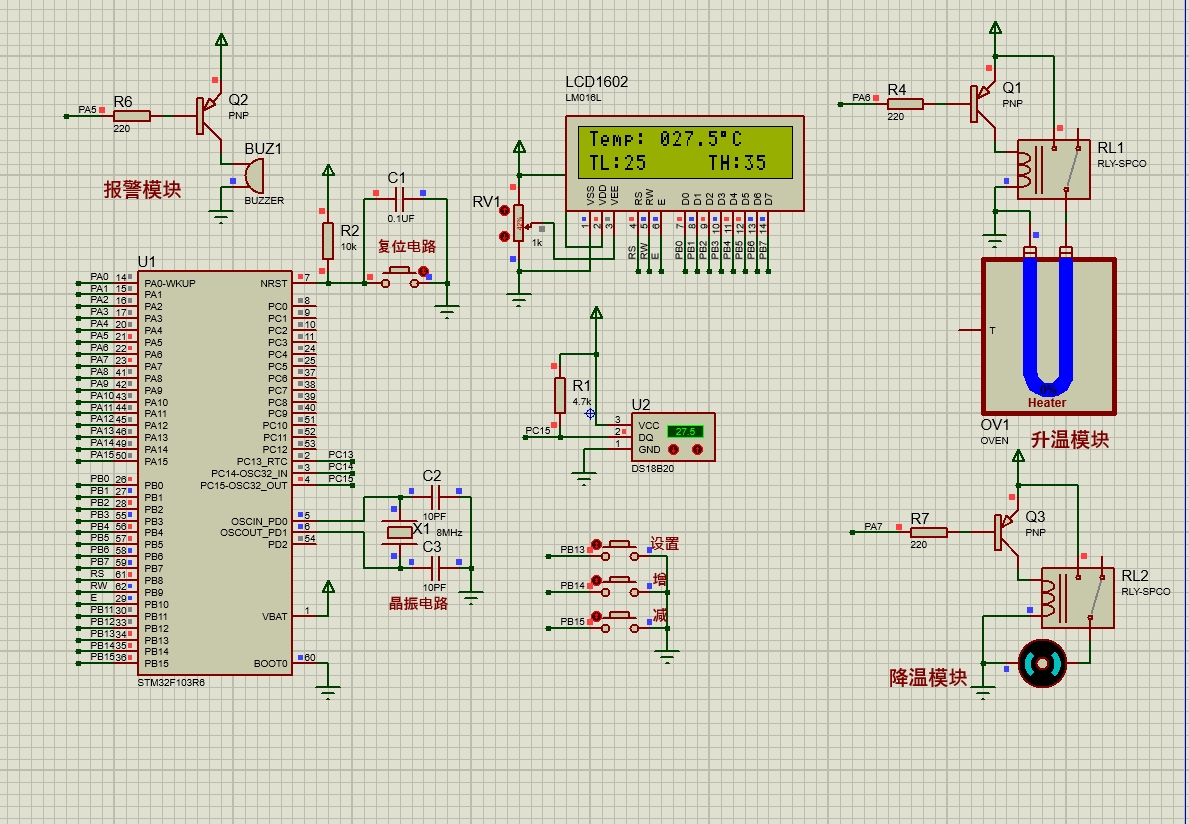Click the power terminal above Q1
Viewport: 1189px width, 824px height.
click(996, 28)
